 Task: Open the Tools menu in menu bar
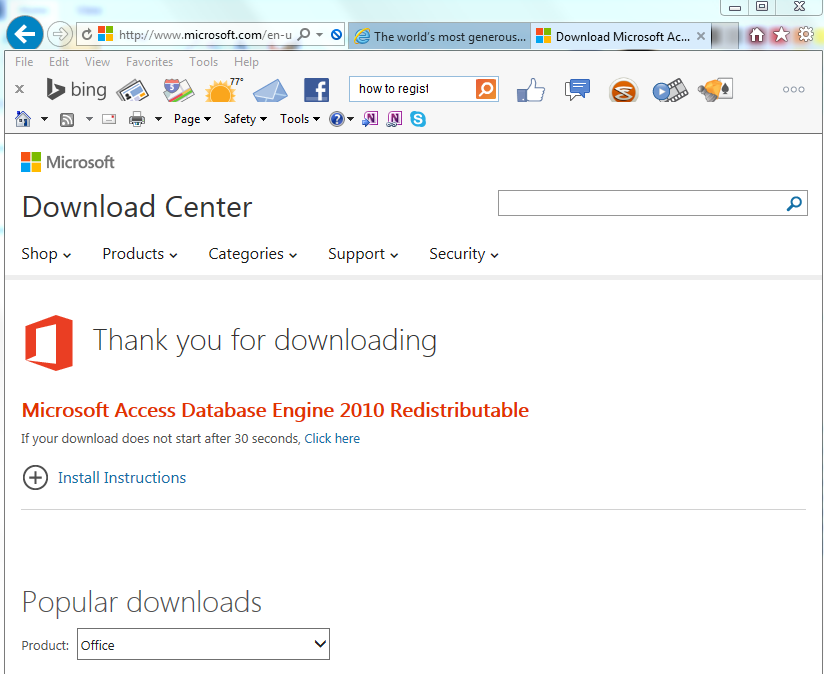(203, 62)
